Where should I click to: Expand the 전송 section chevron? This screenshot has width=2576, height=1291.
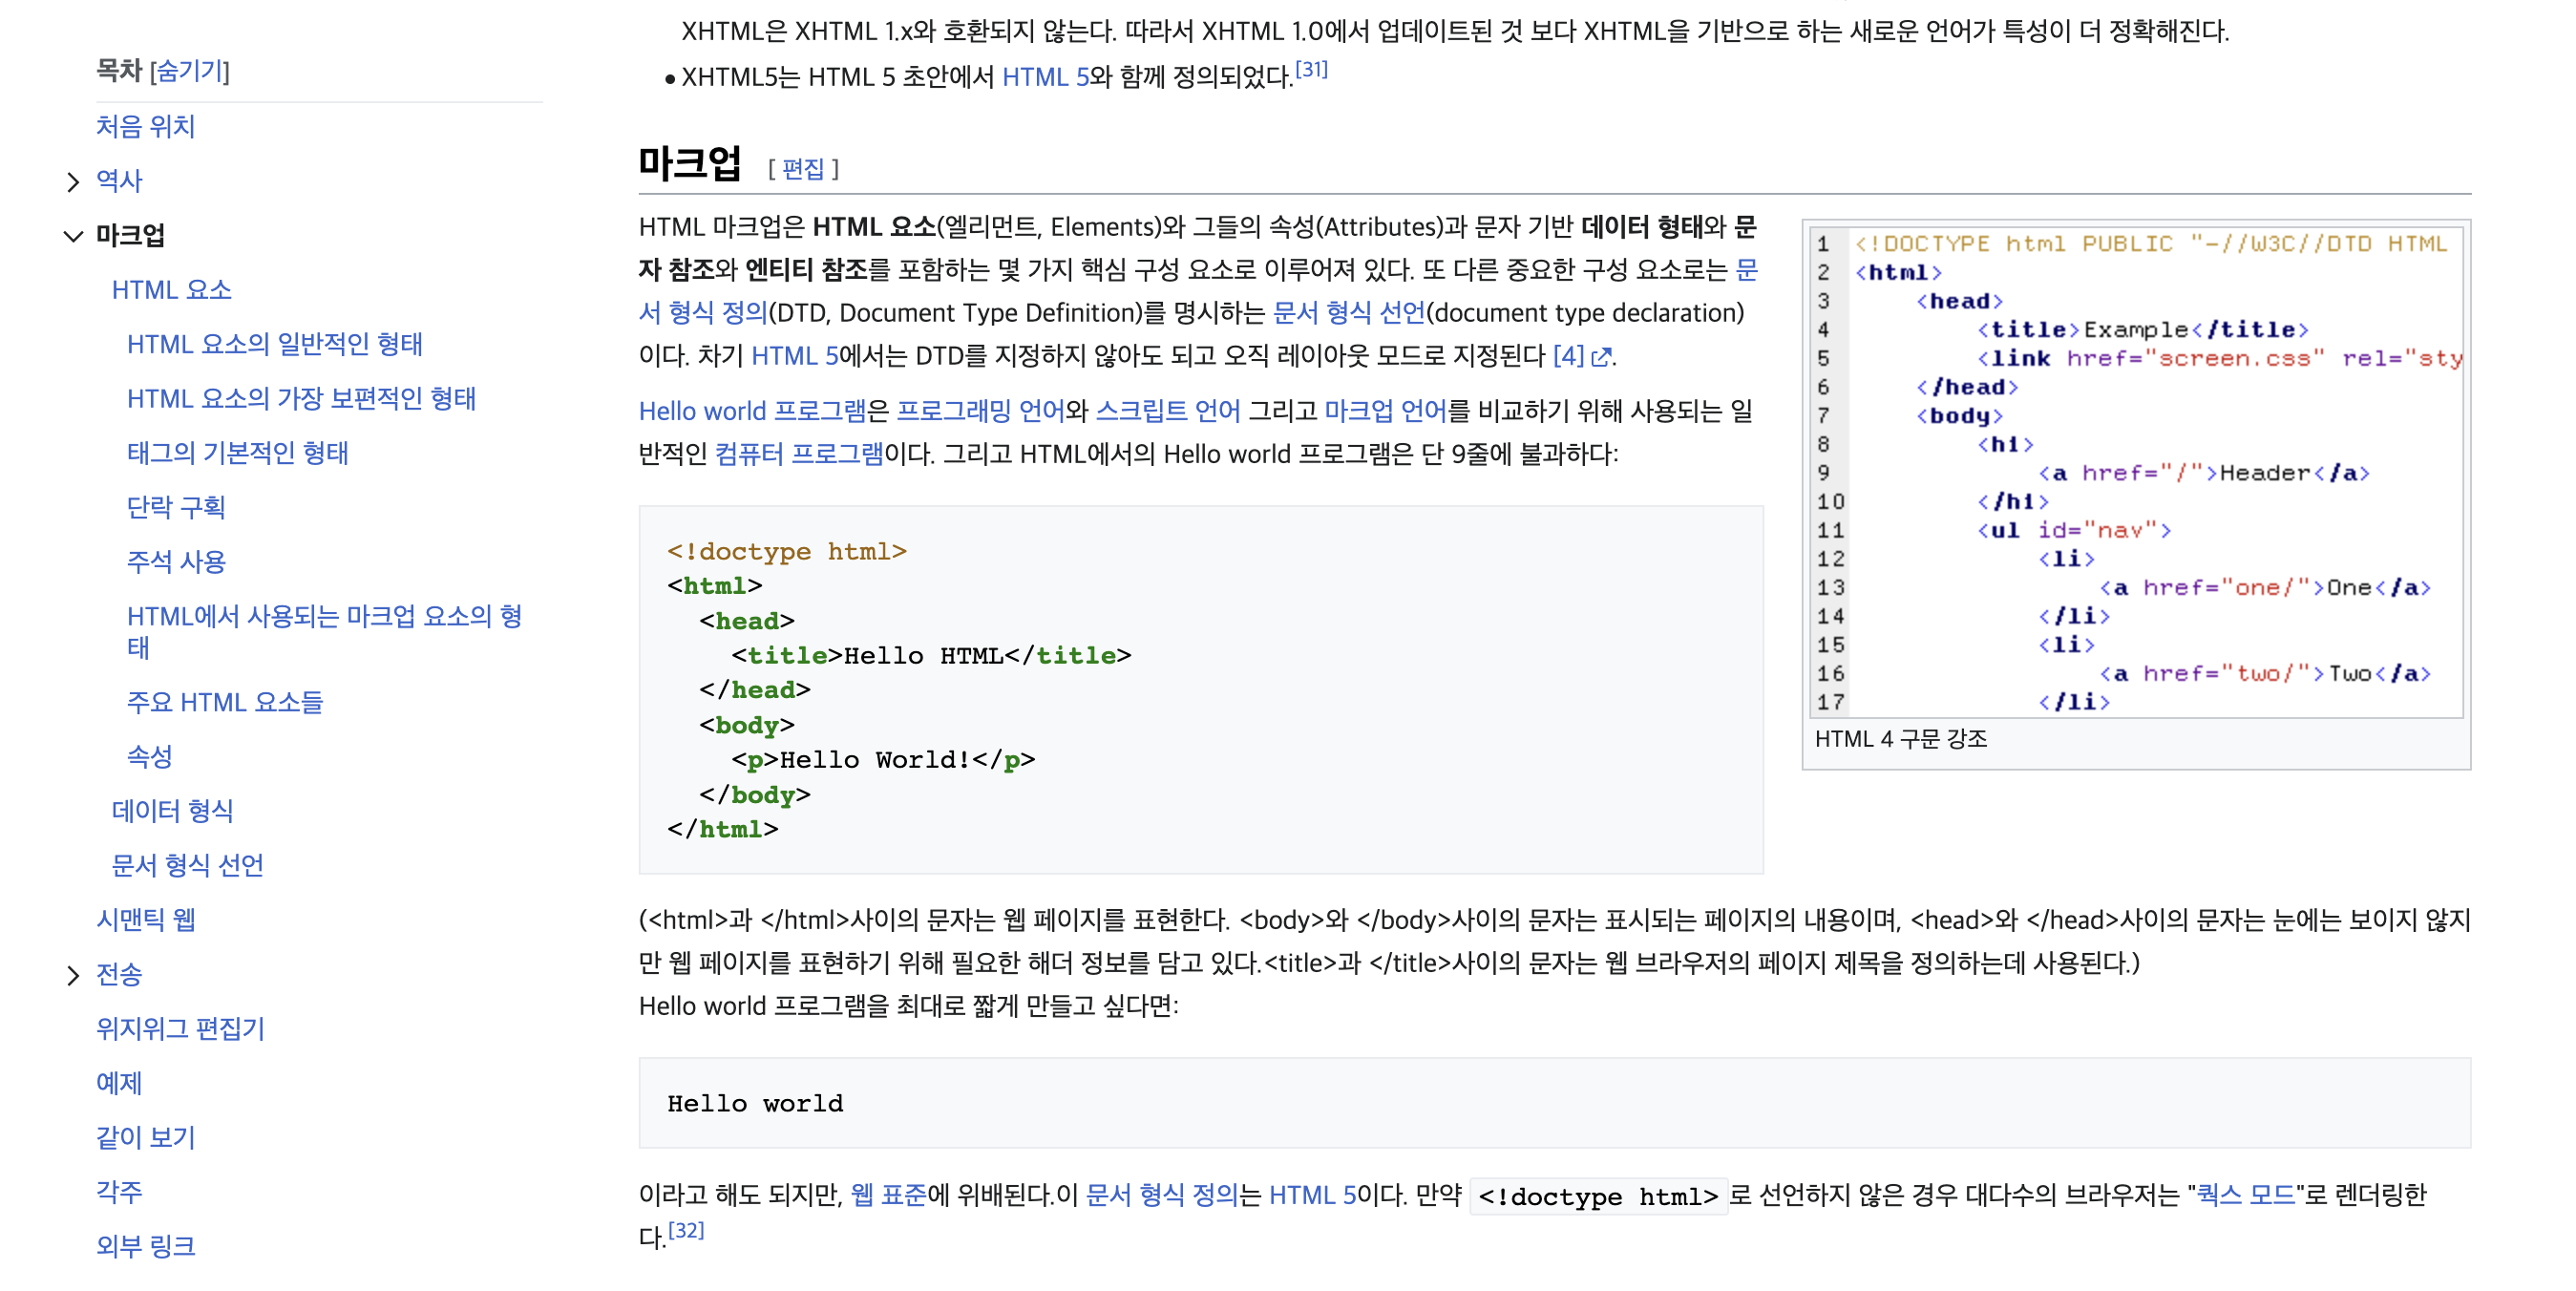72,975
